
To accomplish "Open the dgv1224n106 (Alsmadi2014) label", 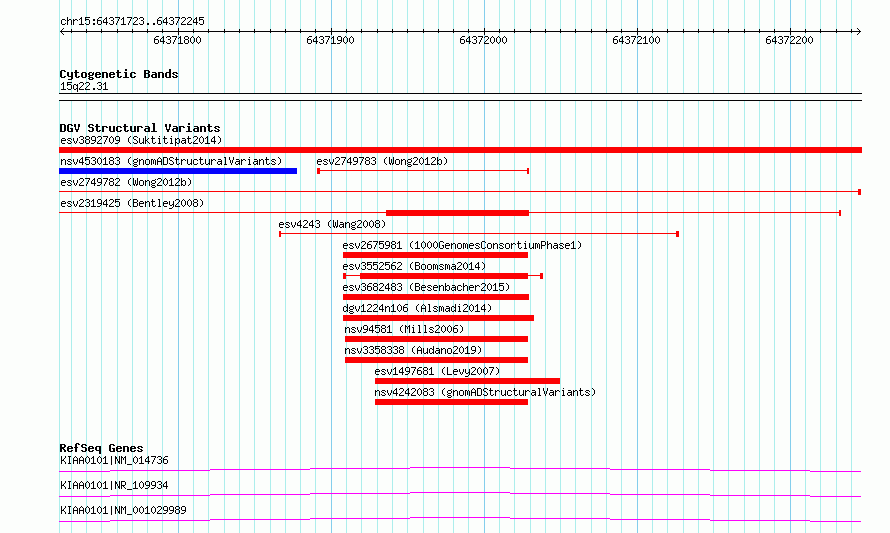I will click(x=417, y=308).
